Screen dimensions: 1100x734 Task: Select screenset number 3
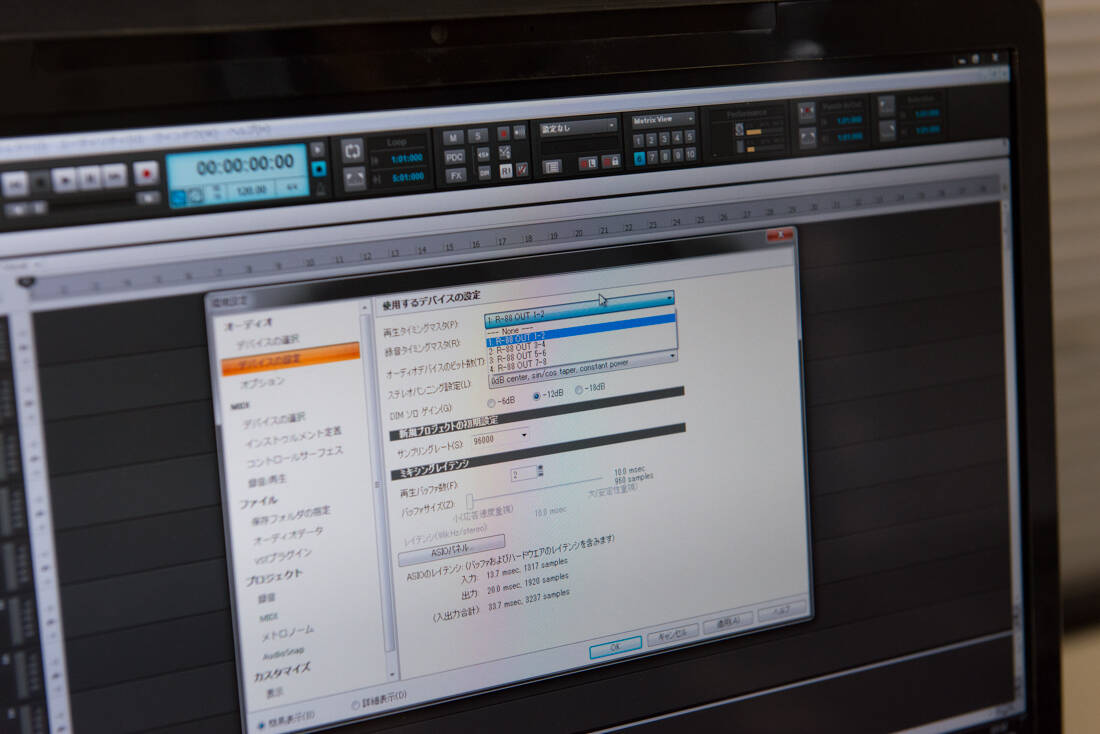664,139
